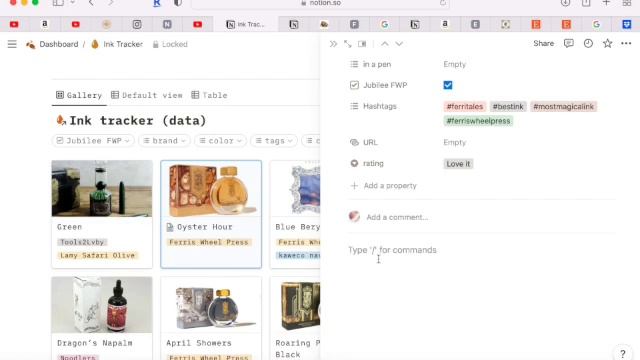Viewport: 640px width, 360px height.
Task: Open the Green ink gallery card thumbnail
Action: click(x=102, y=188)
